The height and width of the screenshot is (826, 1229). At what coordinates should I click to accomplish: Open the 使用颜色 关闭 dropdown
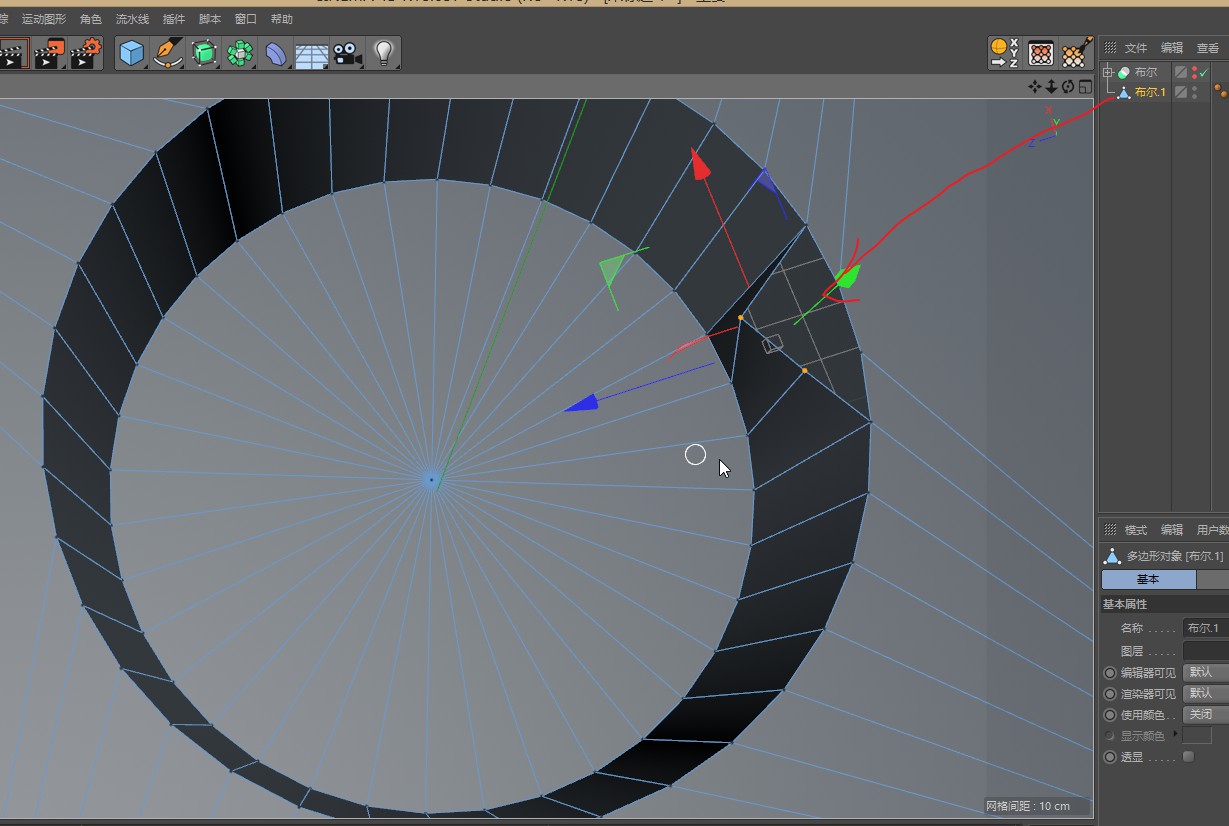1205,714
